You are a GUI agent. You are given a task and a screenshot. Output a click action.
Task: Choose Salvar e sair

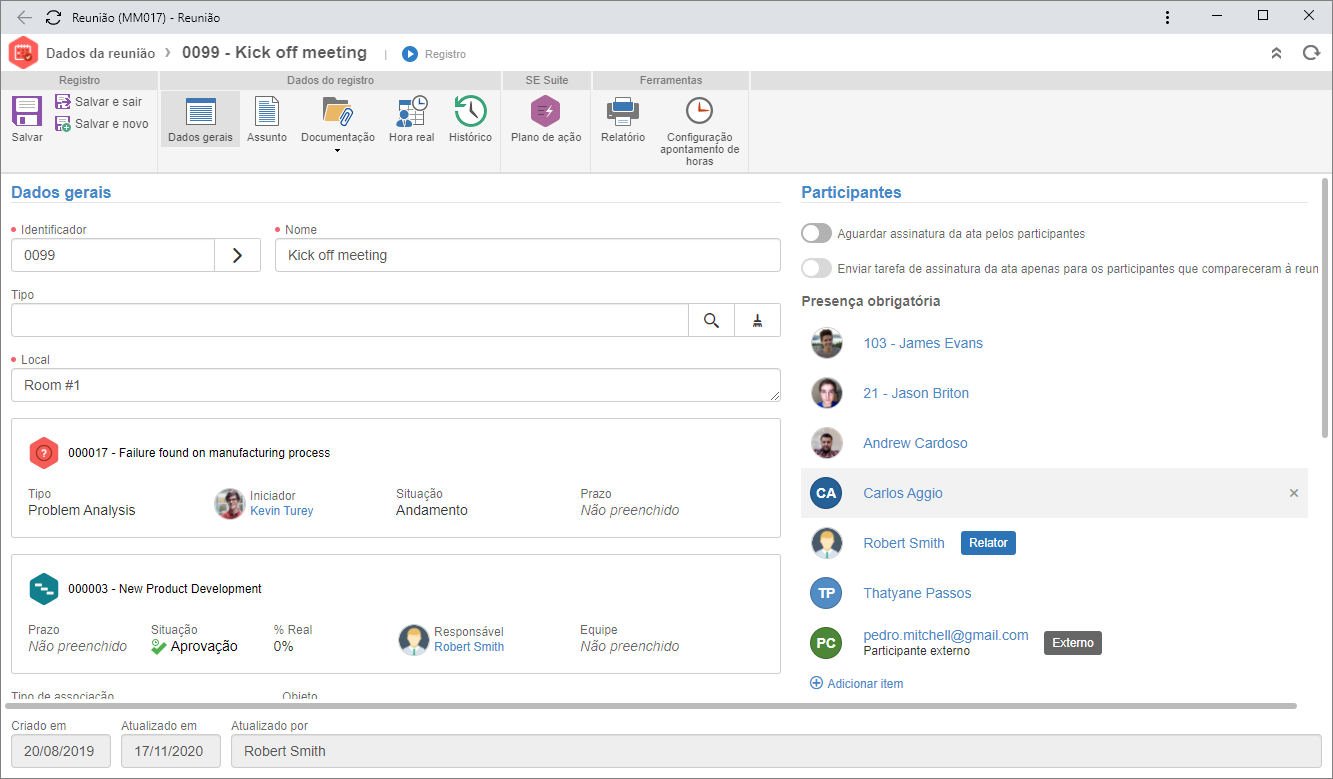(98, 102)
